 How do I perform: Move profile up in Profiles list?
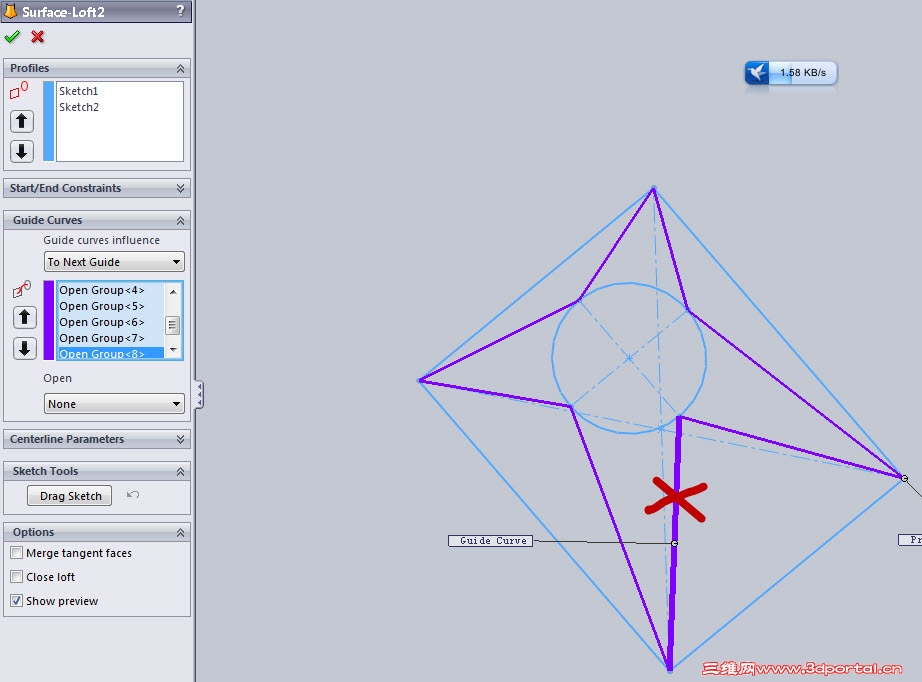coord(22,121)
